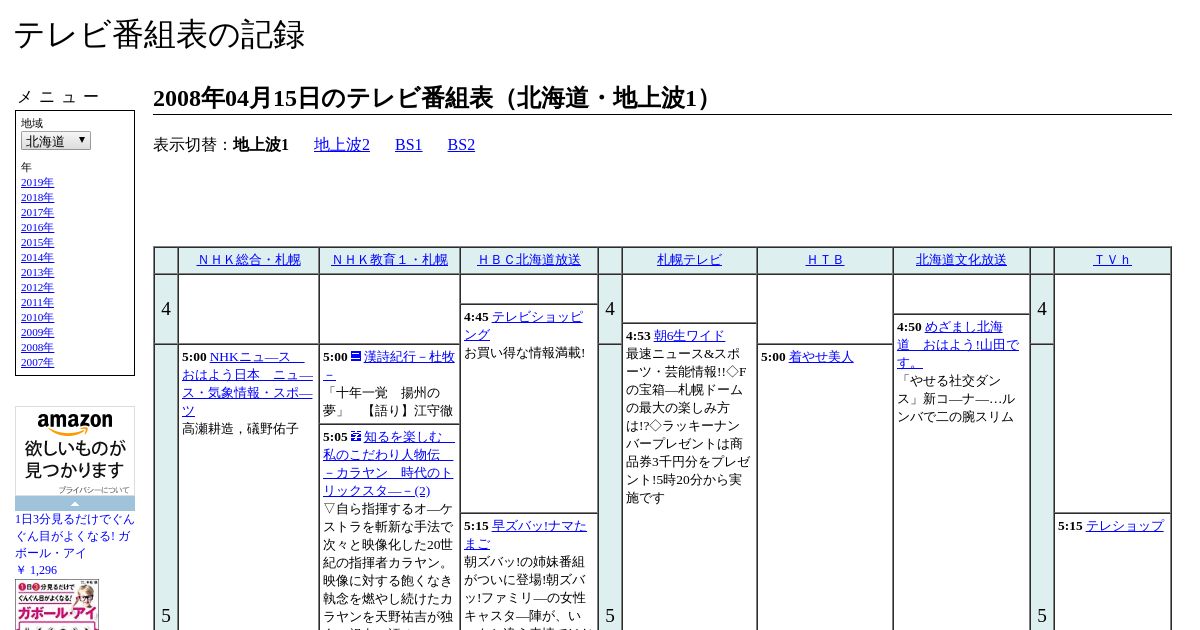Open the 2019年 archive link
This screenshot has height=630, width=1200.
[37, 182]
